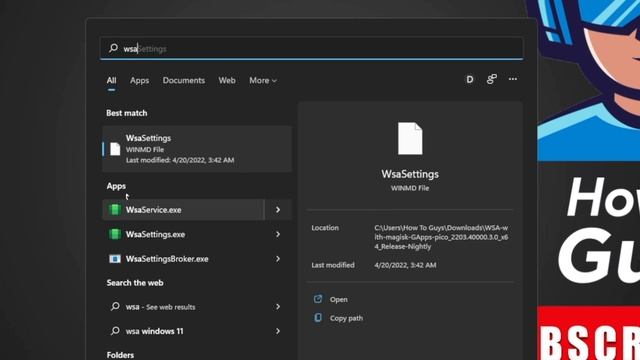The image size is (640, 360).
Task: Click the wsa search input field
Action: click(x=311, y=49)
